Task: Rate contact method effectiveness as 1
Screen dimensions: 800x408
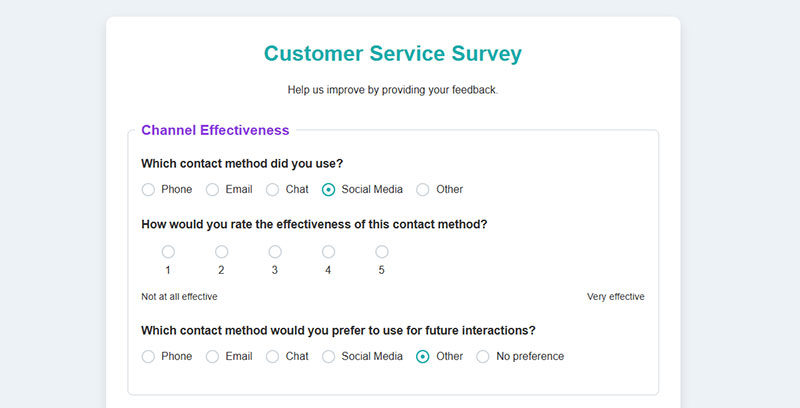Action: 168,252
